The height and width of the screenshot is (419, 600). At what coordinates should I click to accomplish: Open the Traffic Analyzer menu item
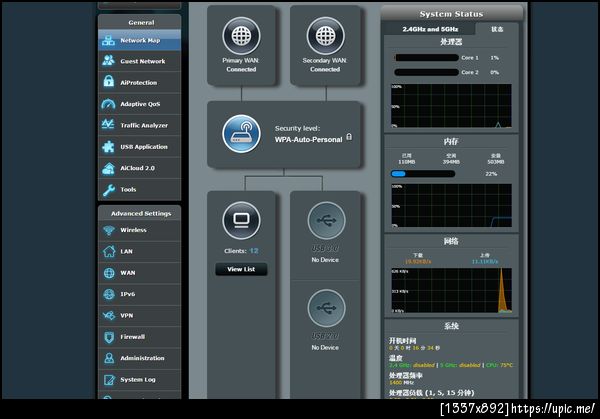tap(139, 125)
